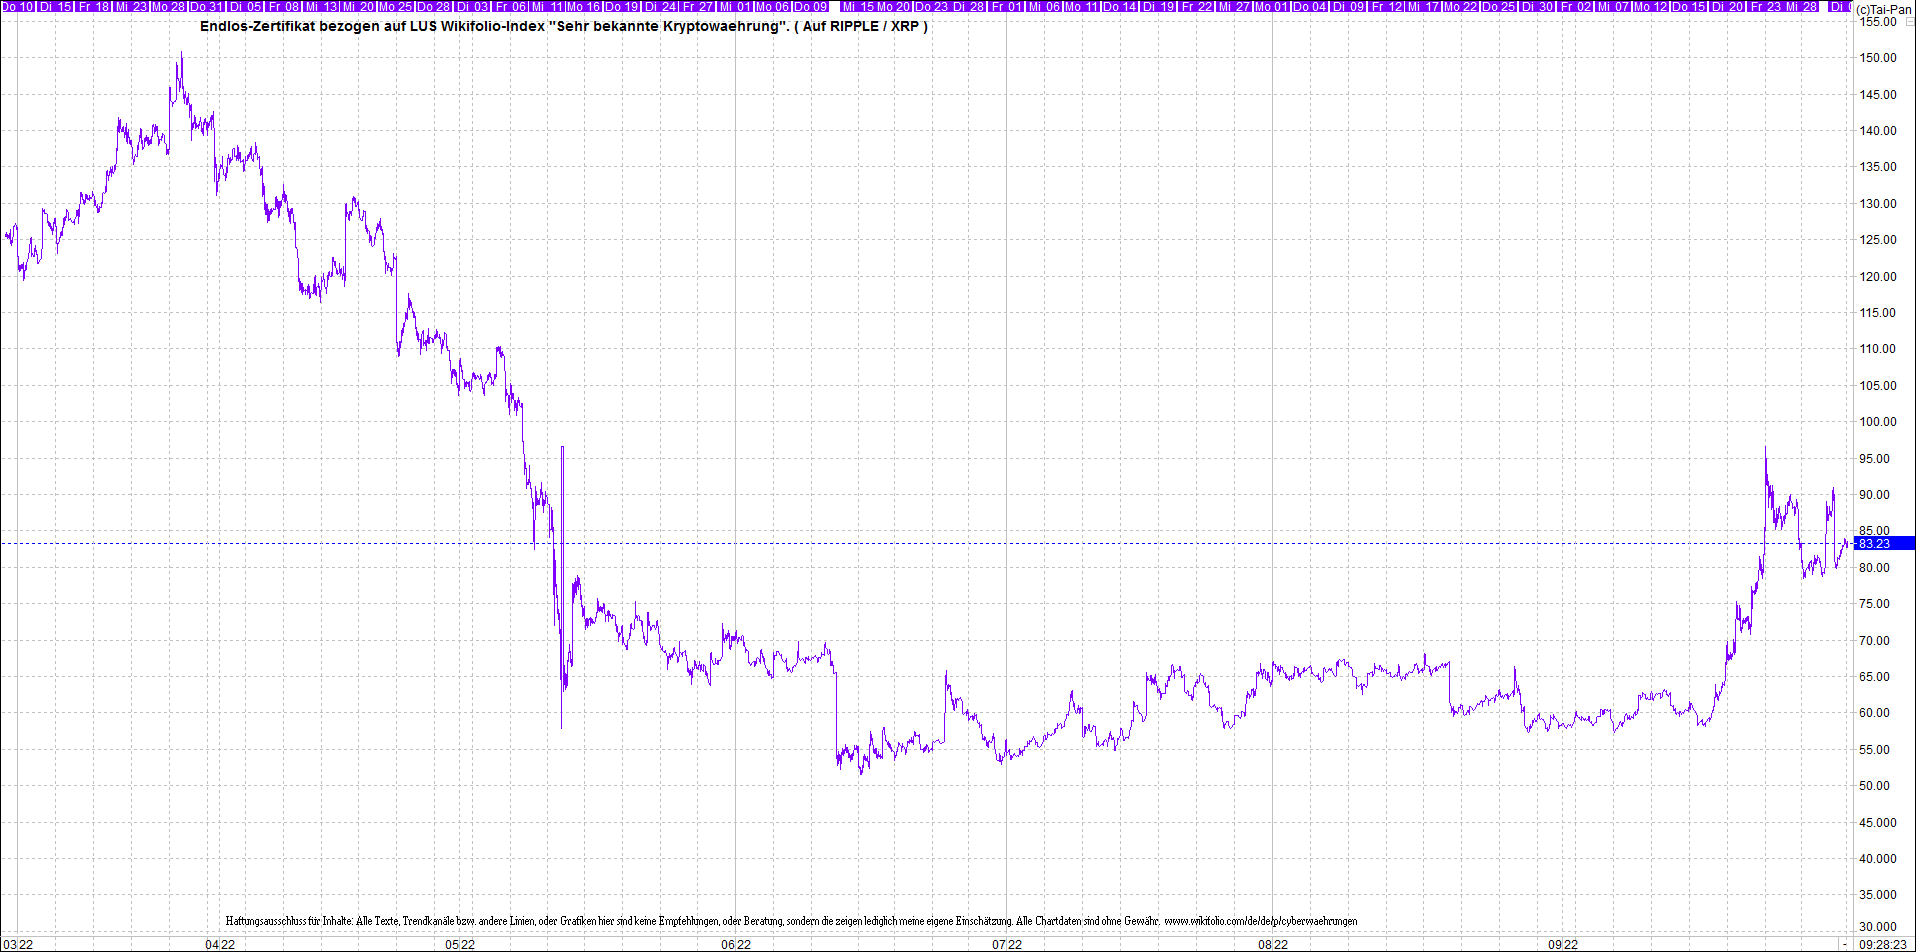Select the 'Mi 23' date in the top date bar

[132, 6]
